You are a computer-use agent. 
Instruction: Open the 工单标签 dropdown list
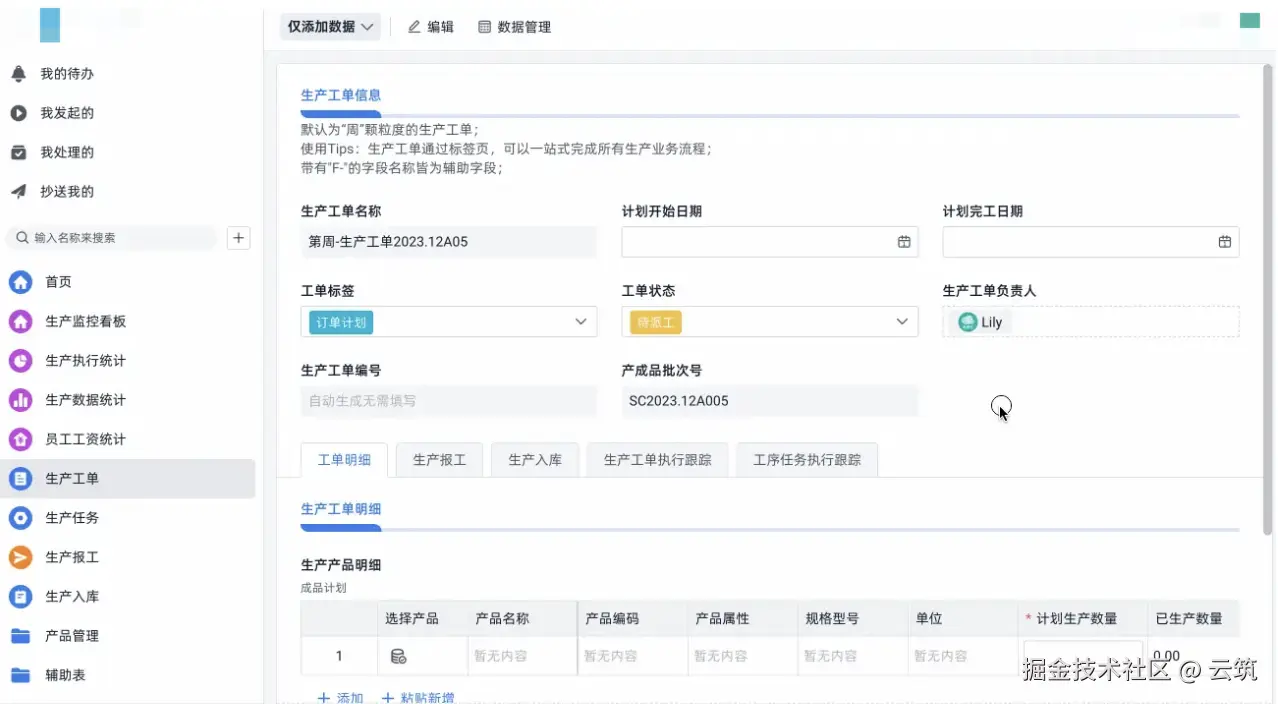click(x=580, y=321)
